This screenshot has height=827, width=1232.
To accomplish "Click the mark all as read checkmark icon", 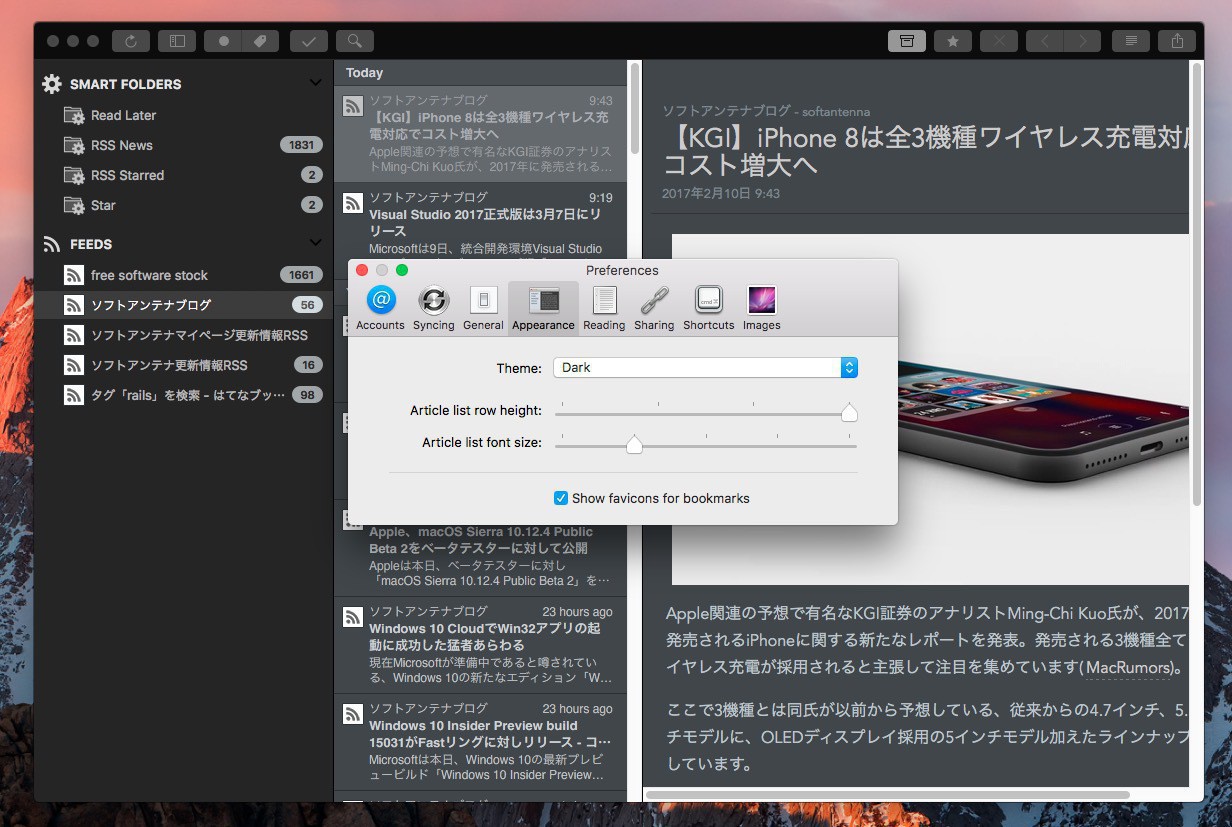I will click(309, 41).
